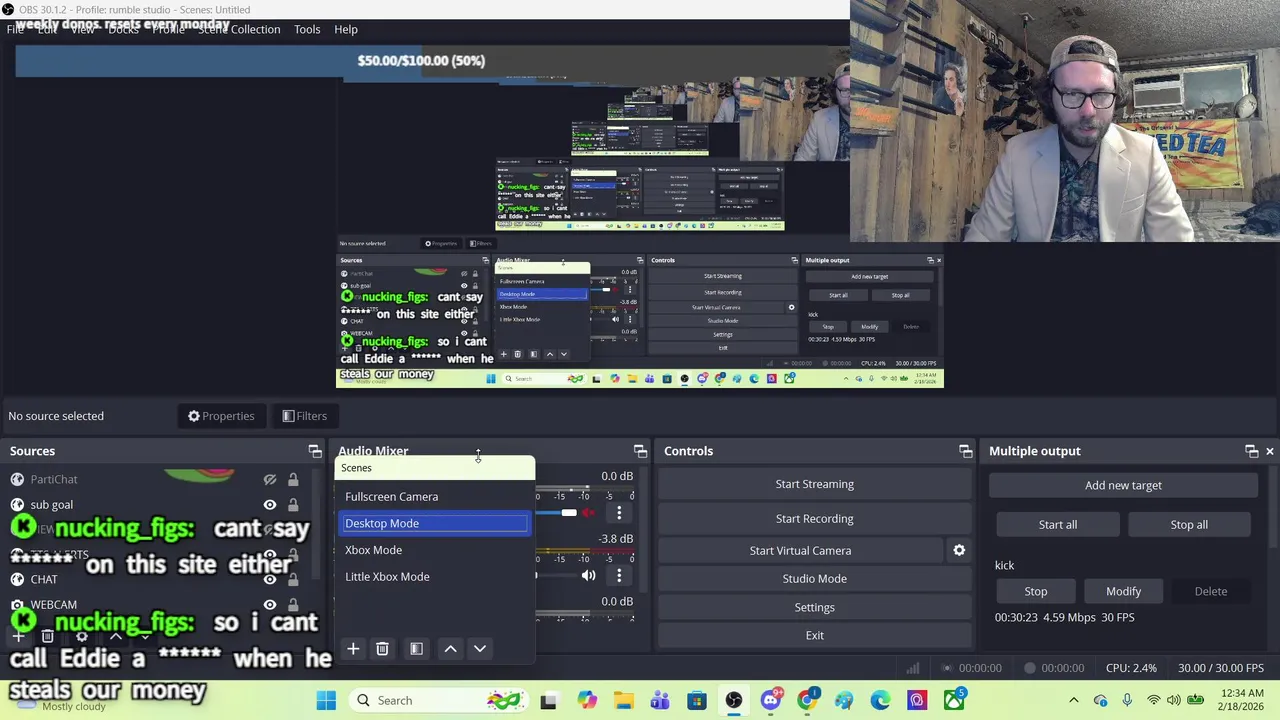Select the Little Xbox Mode scene
The image size is (1280, 720).
434,576
